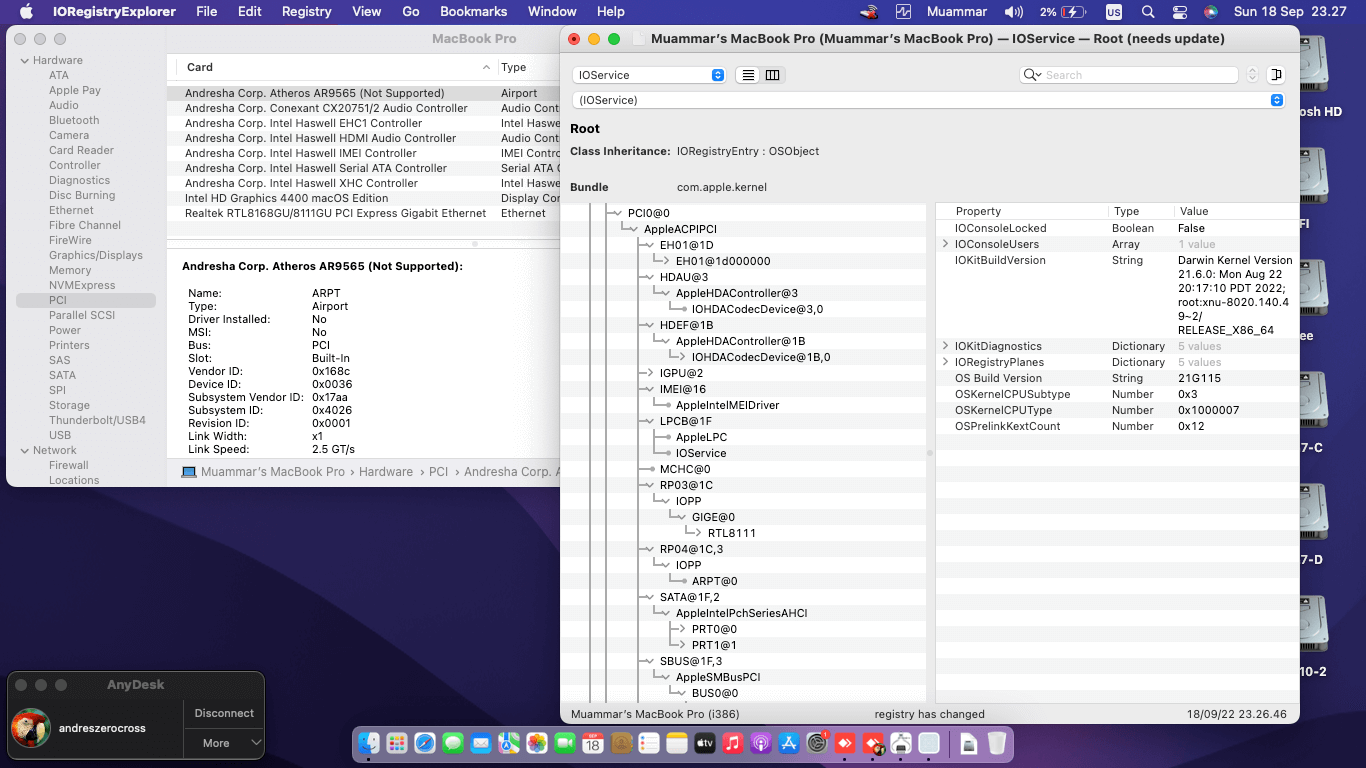Switch IORegistryExplorer to list view

pos(748,75)
